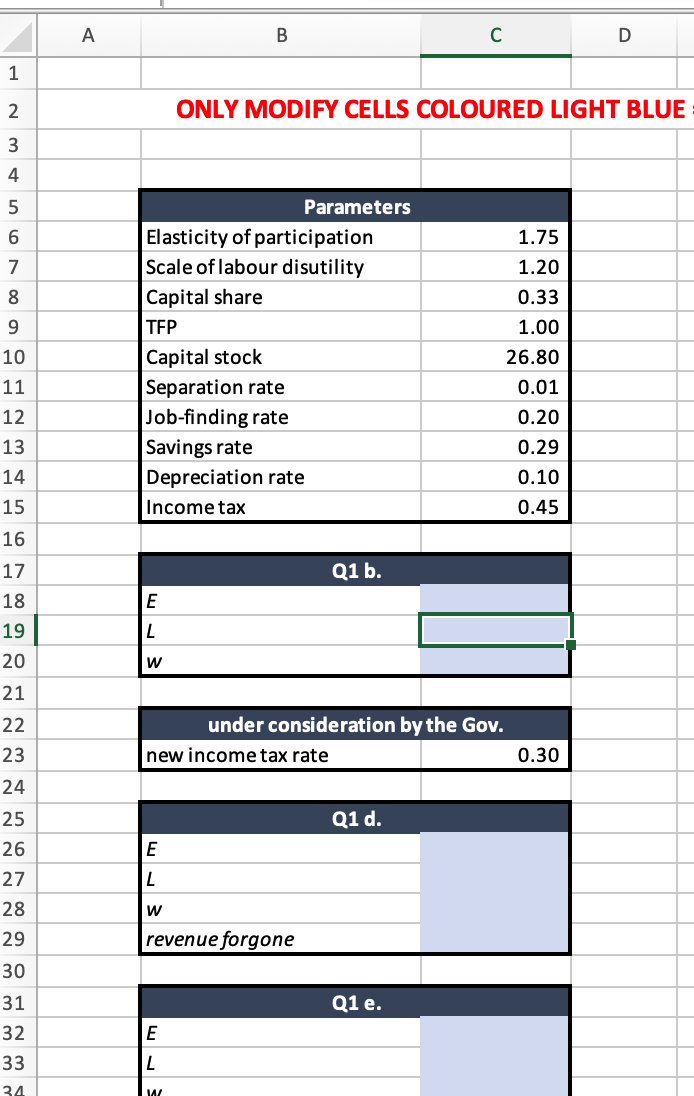The height and width of the screenshot is (1096, 694).
Task: Select the light blue revenue forgone input cell
Action: coord(494,938)
